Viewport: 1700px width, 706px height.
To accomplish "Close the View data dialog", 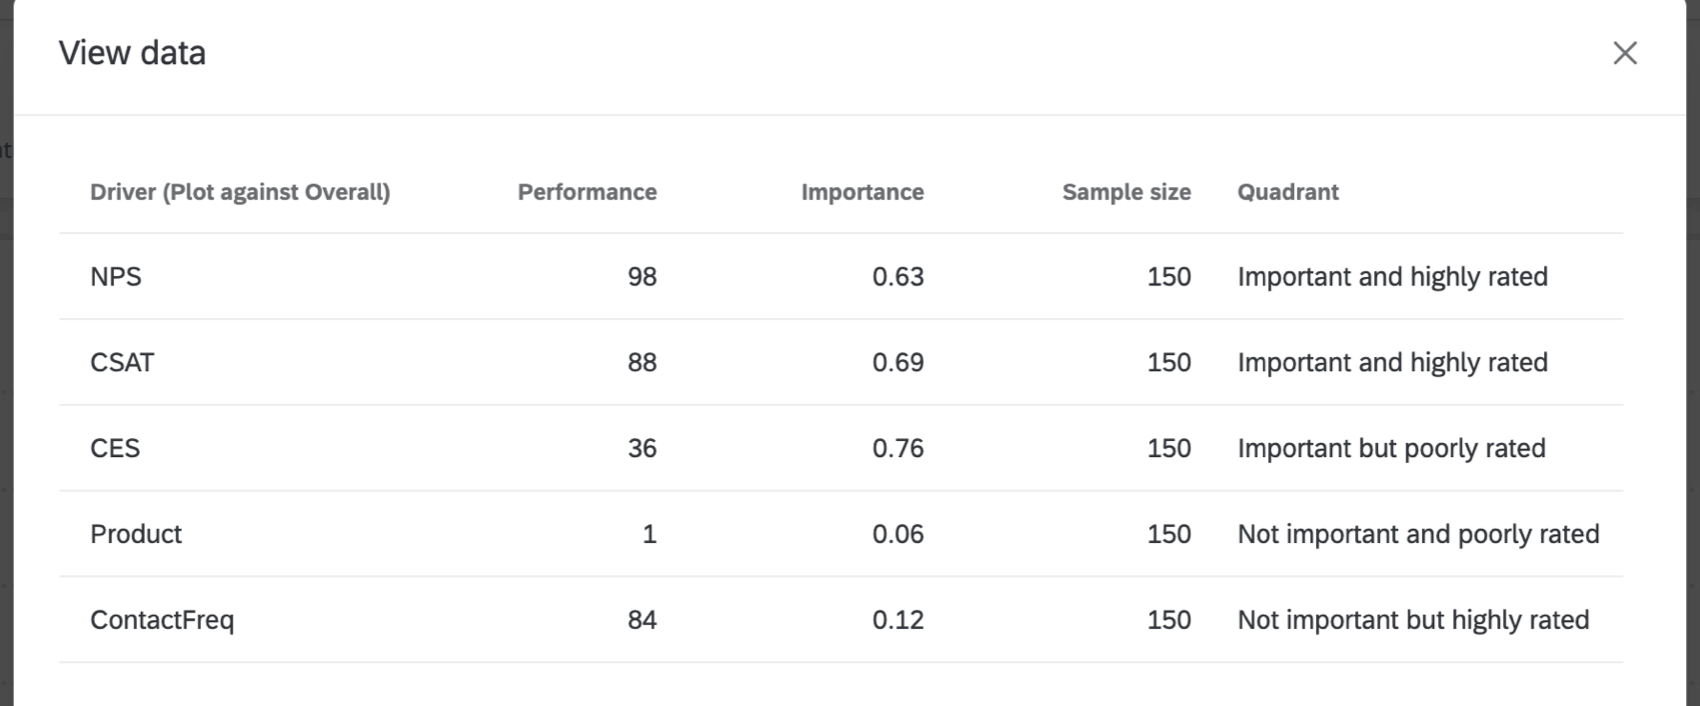I will click(x=1625, y=54).
